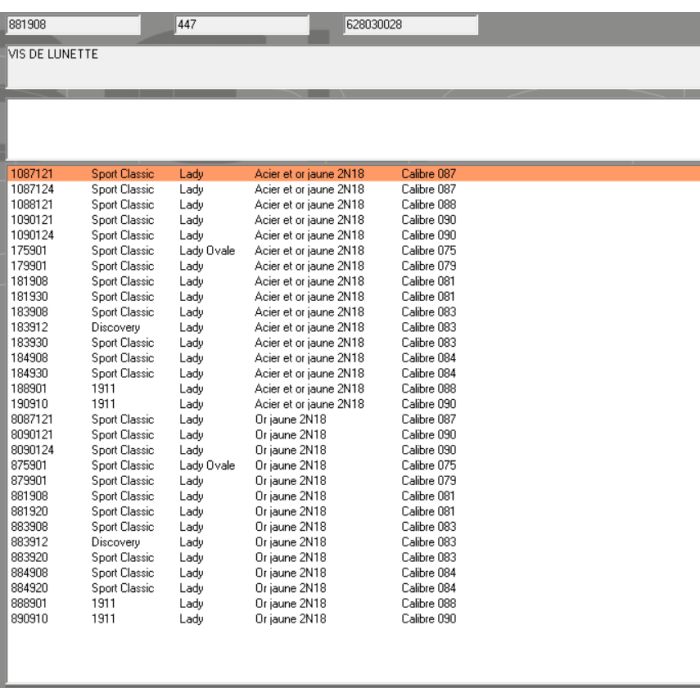The height and width of the screenshot is (700, 700).
Task: Click the input field containing 447
Action: [x=242, y=25]
